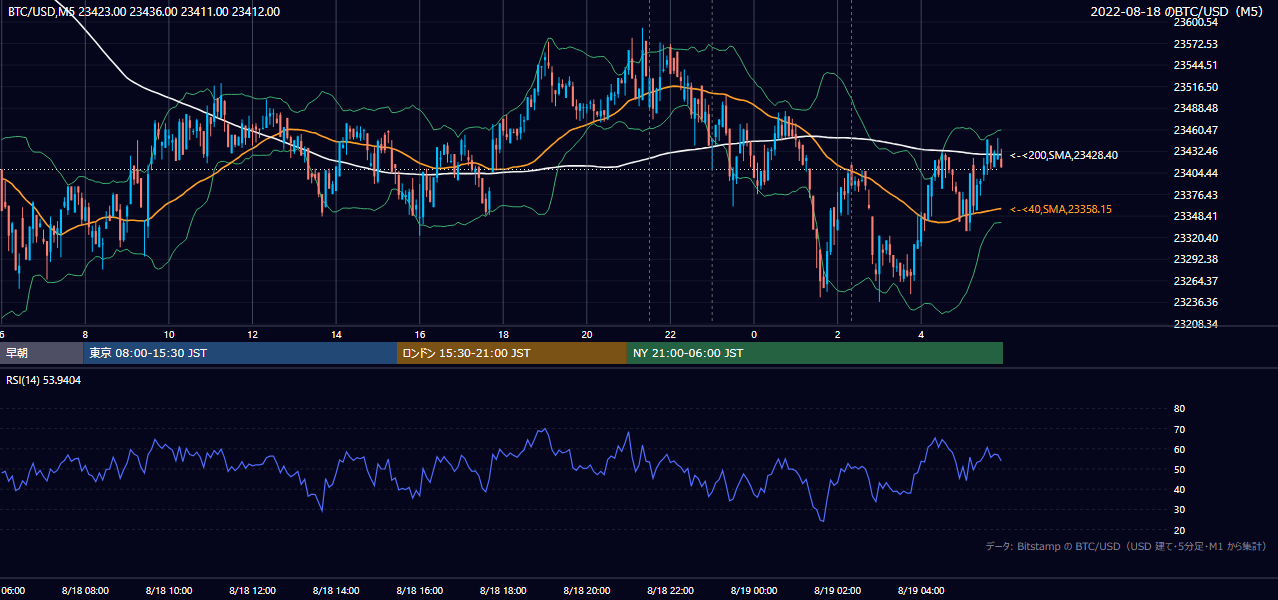Click price axis value 23488.48

(x=1195, y=108)
